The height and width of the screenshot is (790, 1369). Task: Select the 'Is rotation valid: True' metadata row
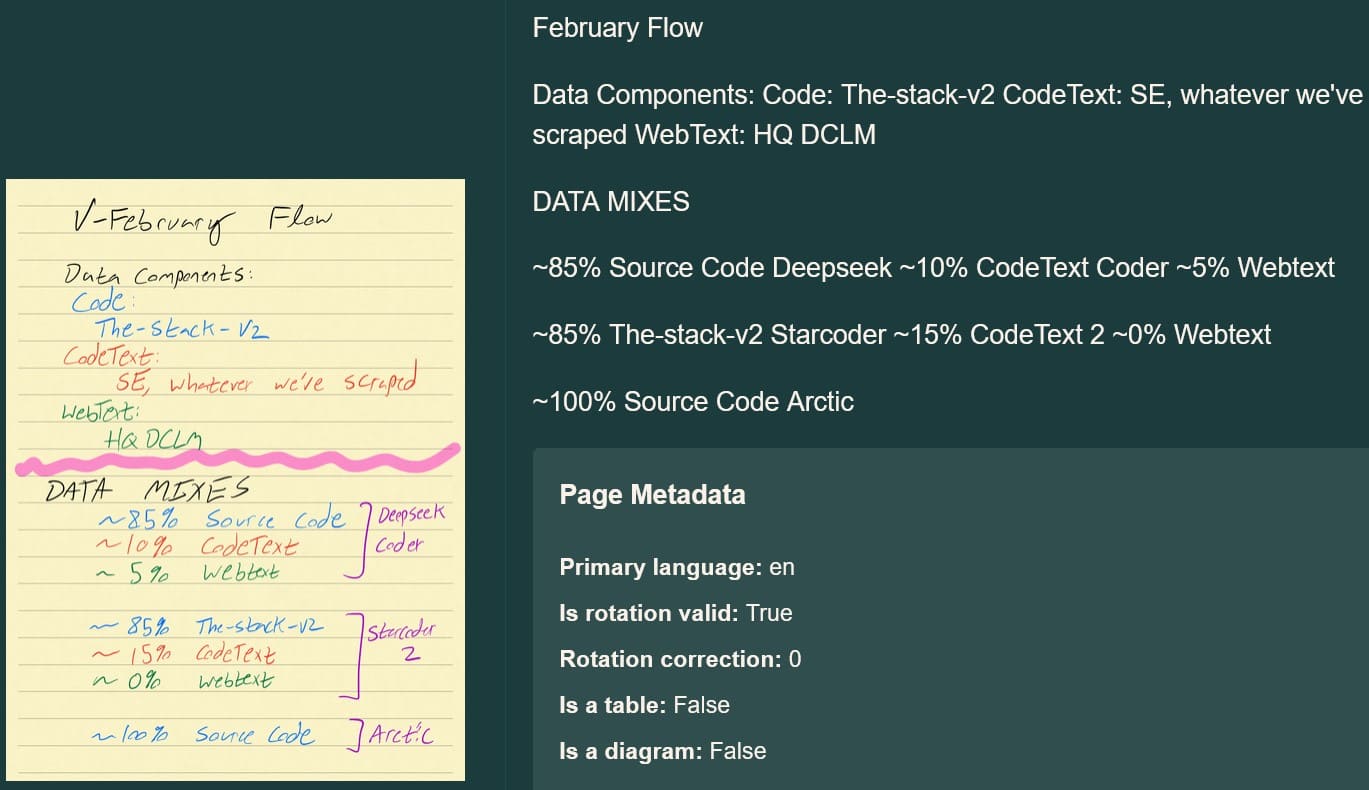point(675,613)
